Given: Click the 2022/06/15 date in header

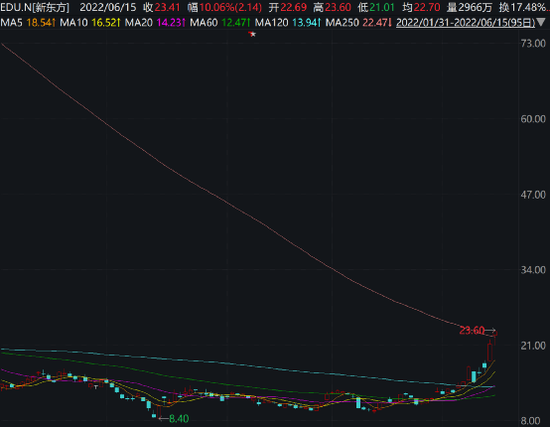Looking at the screenshot, I should click(x=108, y=7).
